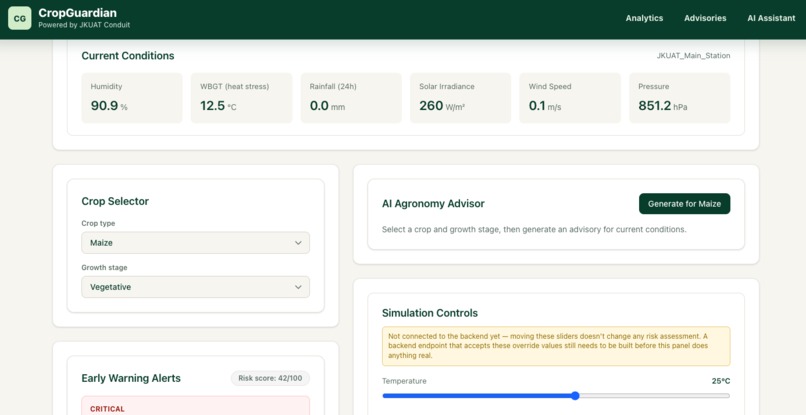
Task: Click the Solar Irradiance 260 W/m² value
Action: pyautogui.click(x=442, y=106)
